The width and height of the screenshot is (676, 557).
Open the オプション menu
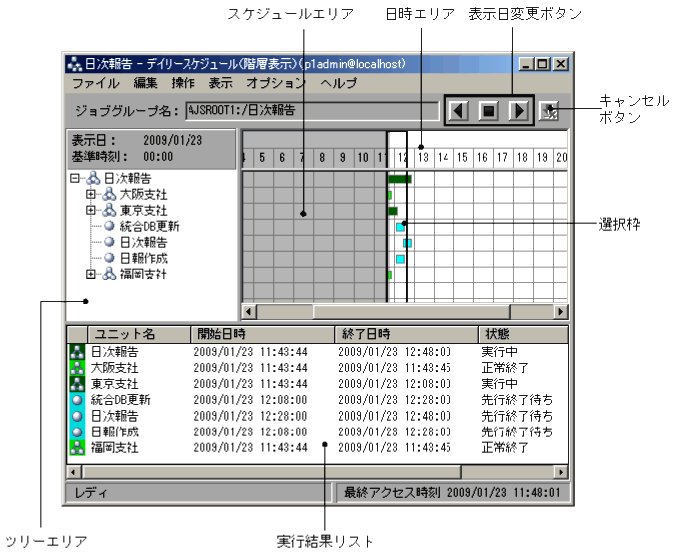tap(276, 83)
